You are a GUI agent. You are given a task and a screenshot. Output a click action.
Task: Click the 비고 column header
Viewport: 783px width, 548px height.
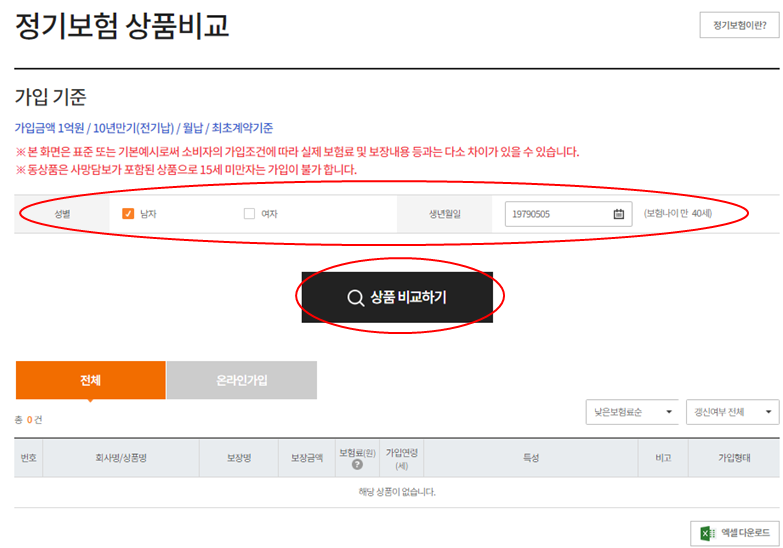click(663, 458)
